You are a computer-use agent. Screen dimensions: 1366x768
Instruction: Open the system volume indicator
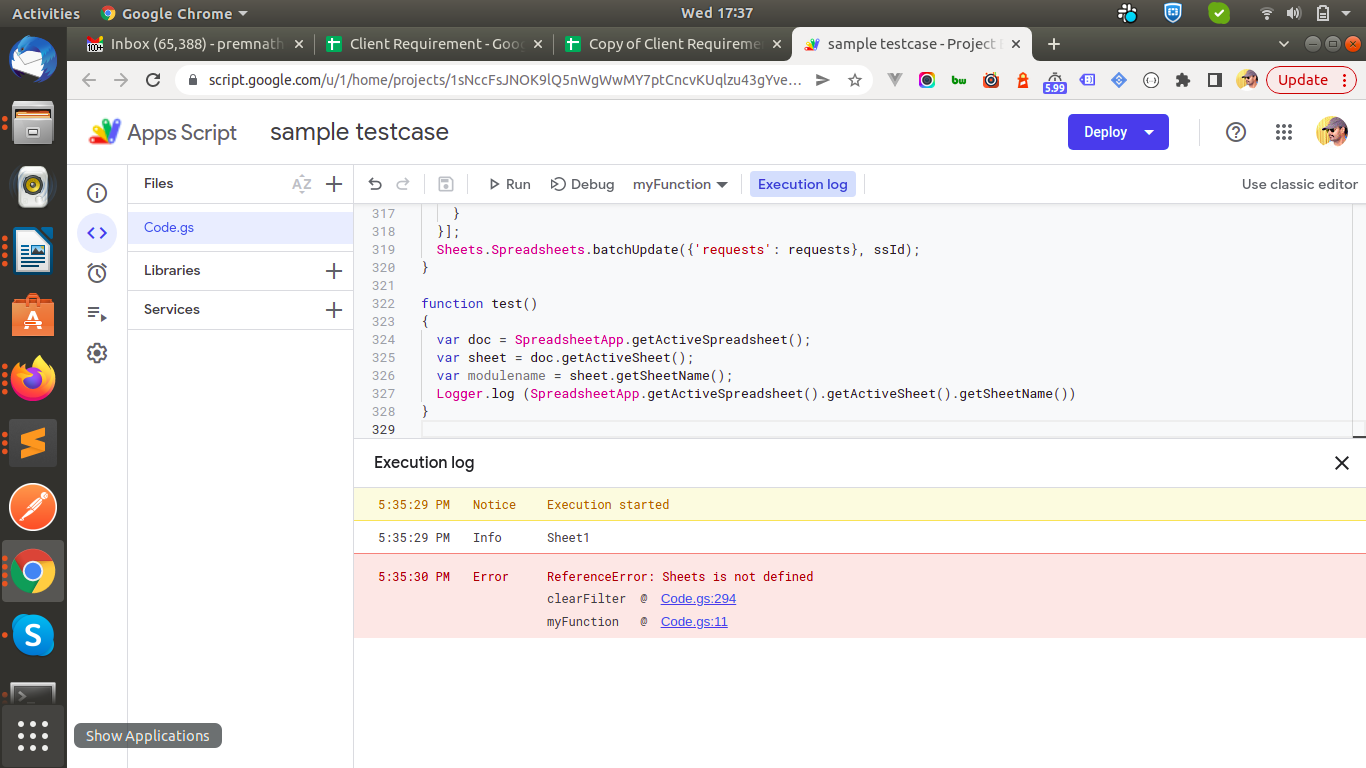click(1294, 13)
